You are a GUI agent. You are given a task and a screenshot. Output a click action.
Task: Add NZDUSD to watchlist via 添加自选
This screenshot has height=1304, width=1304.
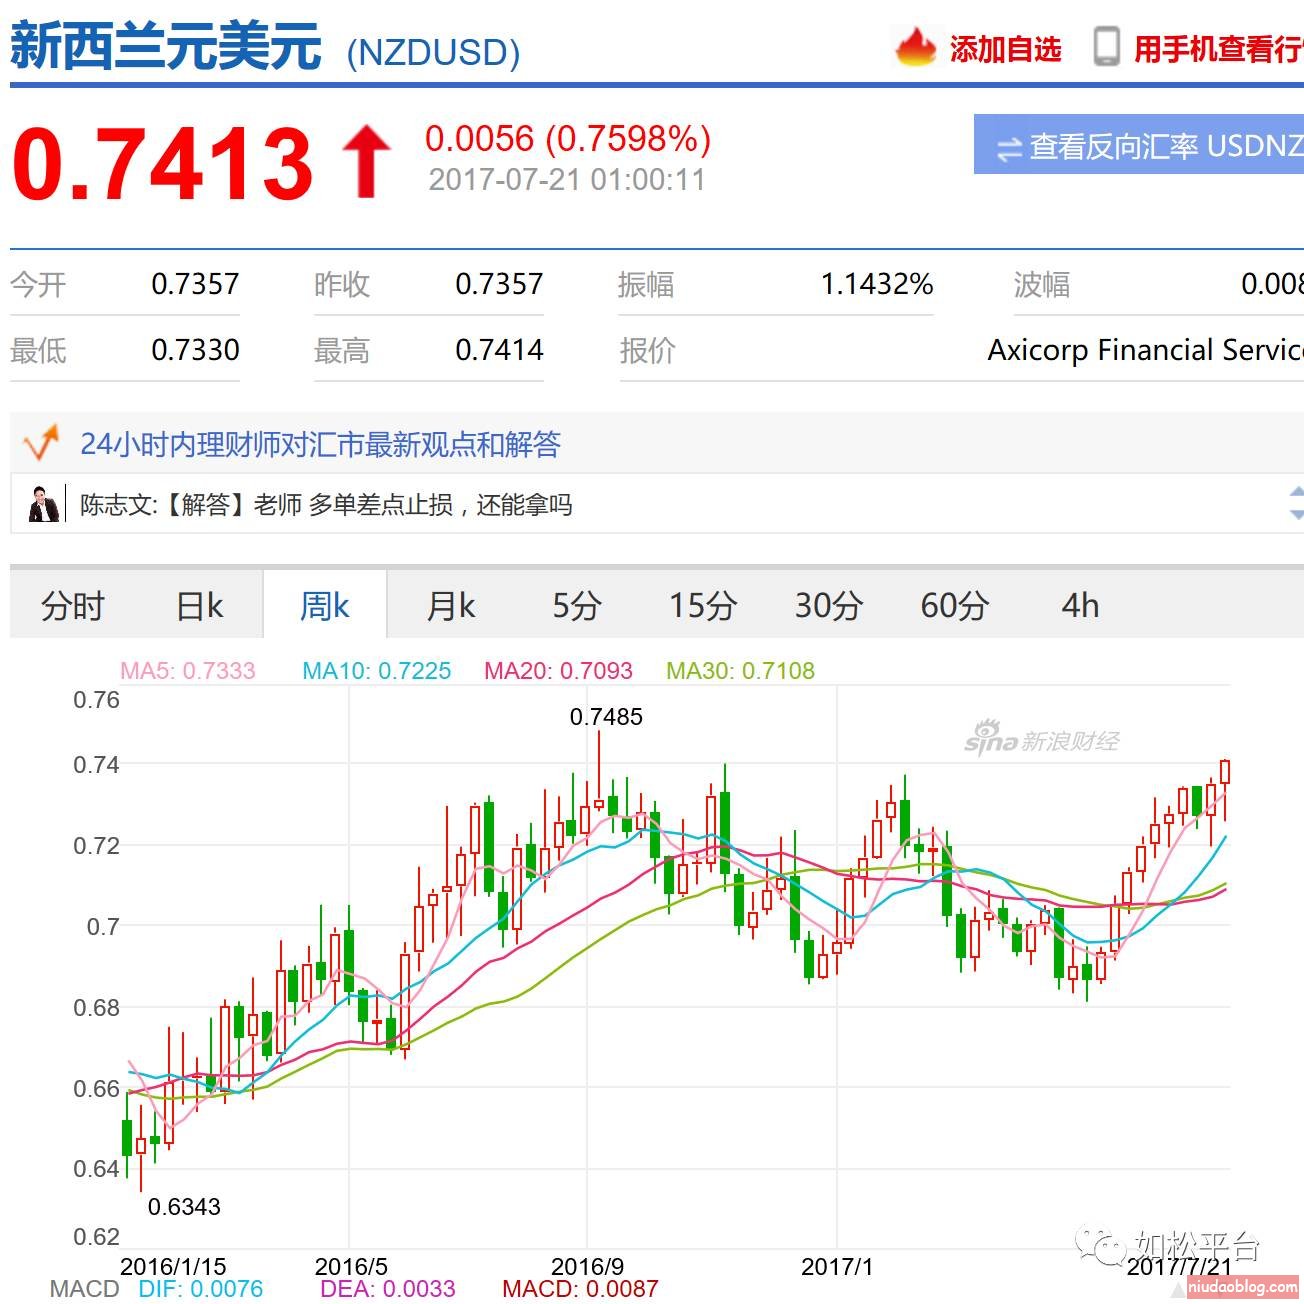coord(1005,49)
